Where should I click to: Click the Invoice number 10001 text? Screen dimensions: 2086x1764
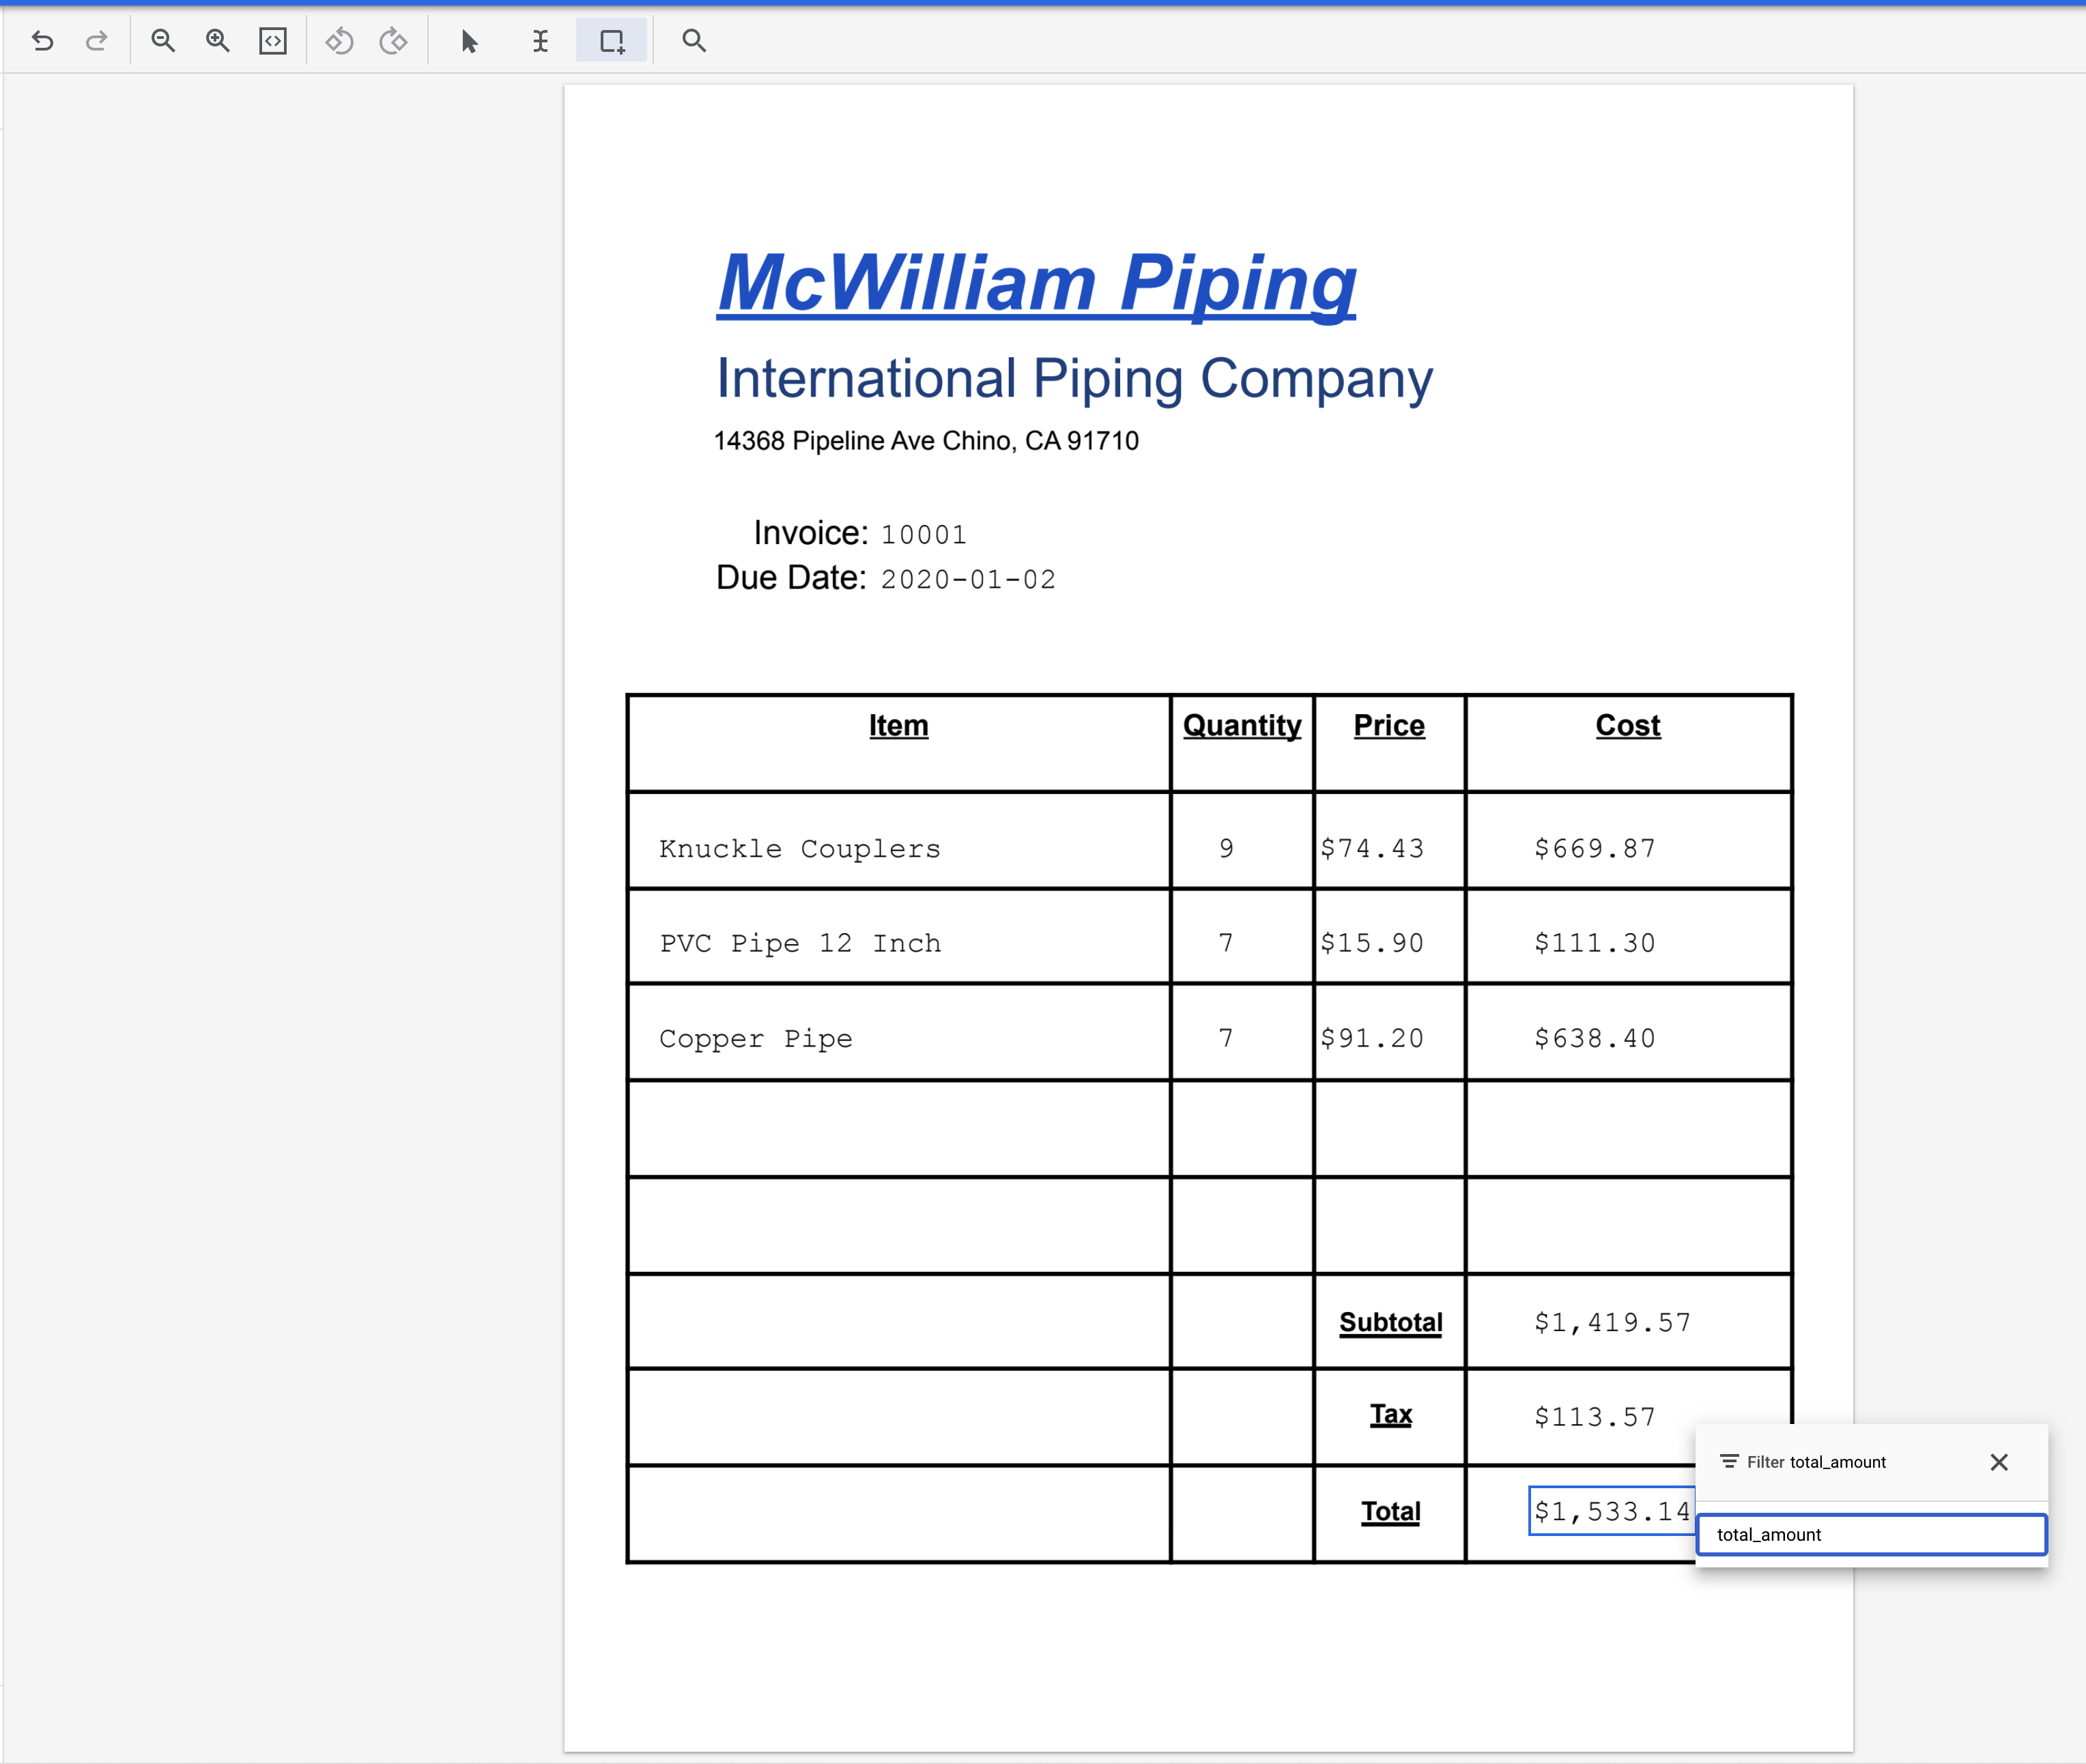click(922, 534)
